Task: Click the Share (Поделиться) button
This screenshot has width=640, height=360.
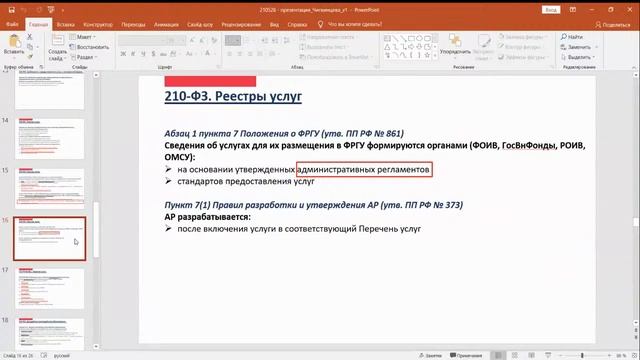Action: (x=613, y=25)
